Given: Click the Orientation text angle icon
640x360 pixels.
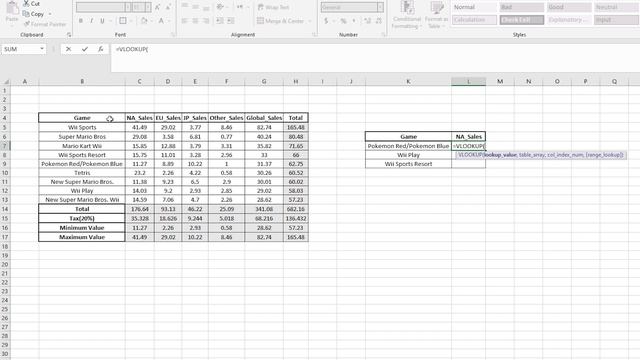Looking at the screenshot, I should point(220,7).
